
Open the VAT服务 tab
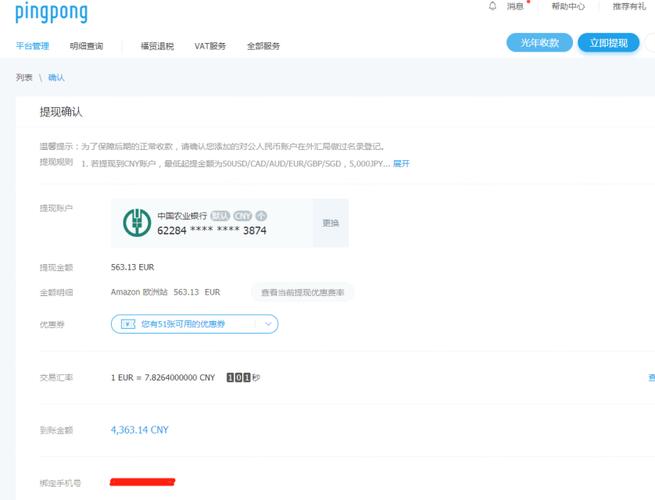click(210, 46)
